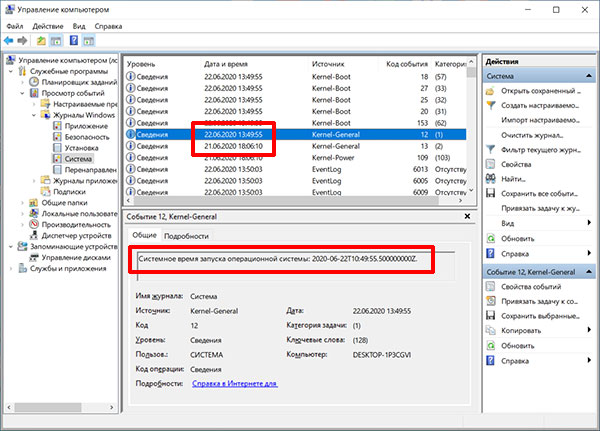Open the Действие menu

(x=48, y=26)
